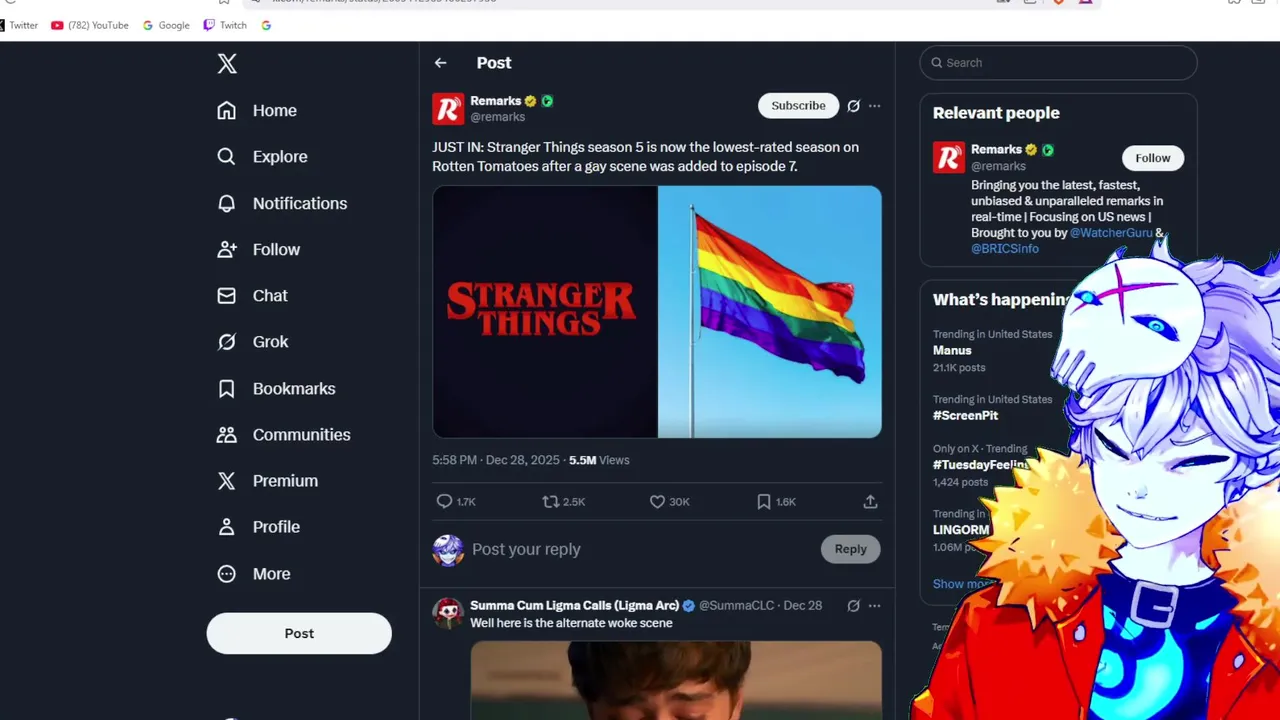Open Twitch bookmark in browser bar
The height and width of the screenshot is (720, 1280).
coord(225,26)
